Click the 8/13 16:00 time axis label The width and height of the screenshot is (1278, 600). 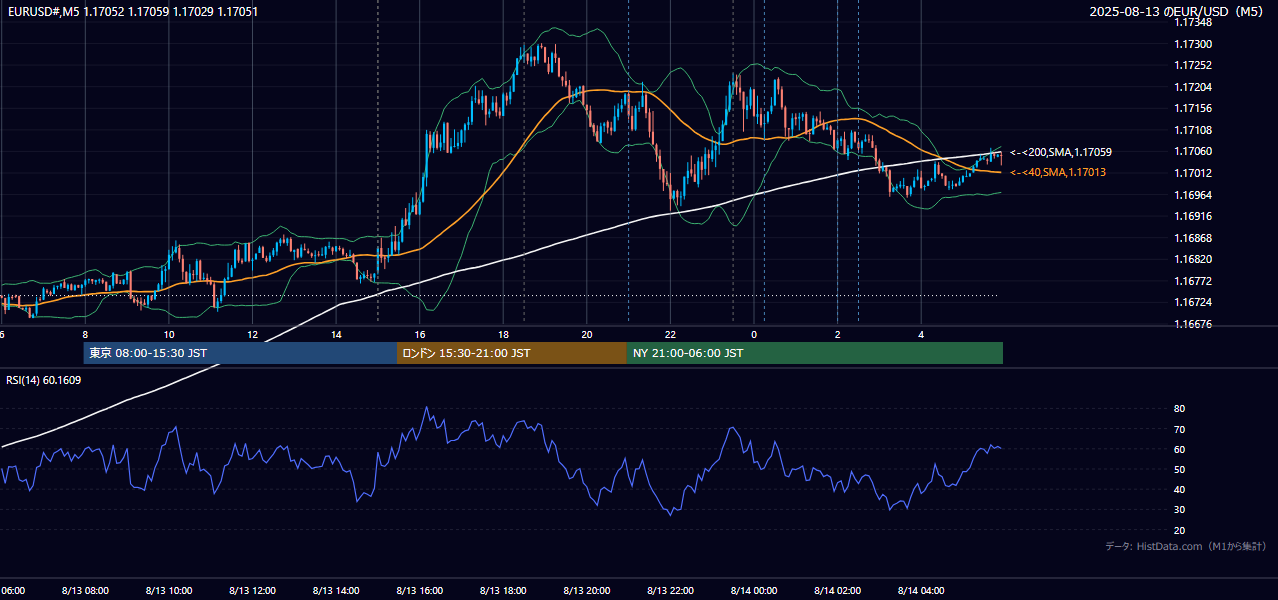(x=420, y=591)
